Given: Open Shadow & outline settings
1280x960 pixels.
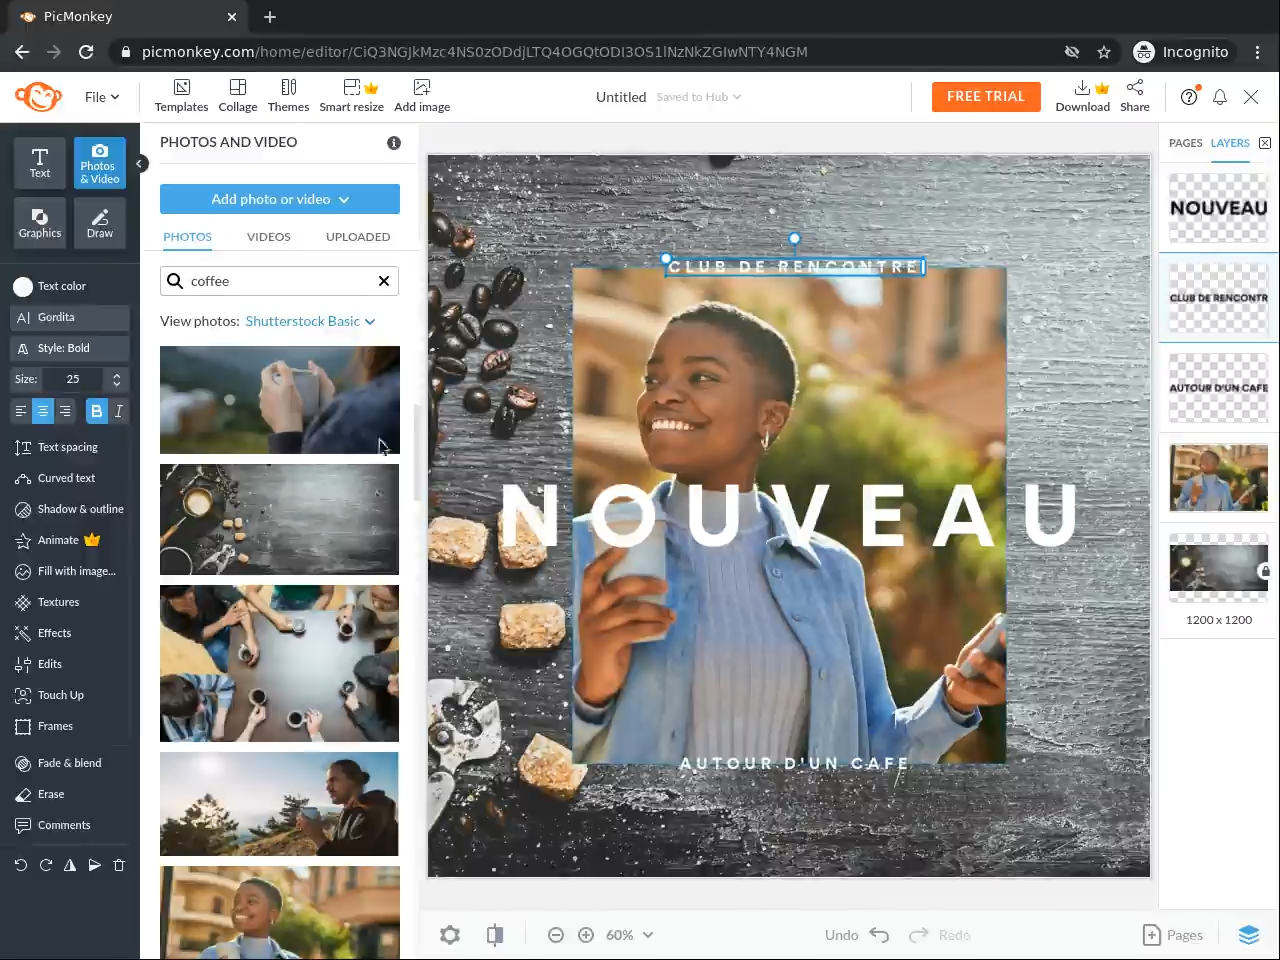Looking at the screenshot, I should (70, 509).
